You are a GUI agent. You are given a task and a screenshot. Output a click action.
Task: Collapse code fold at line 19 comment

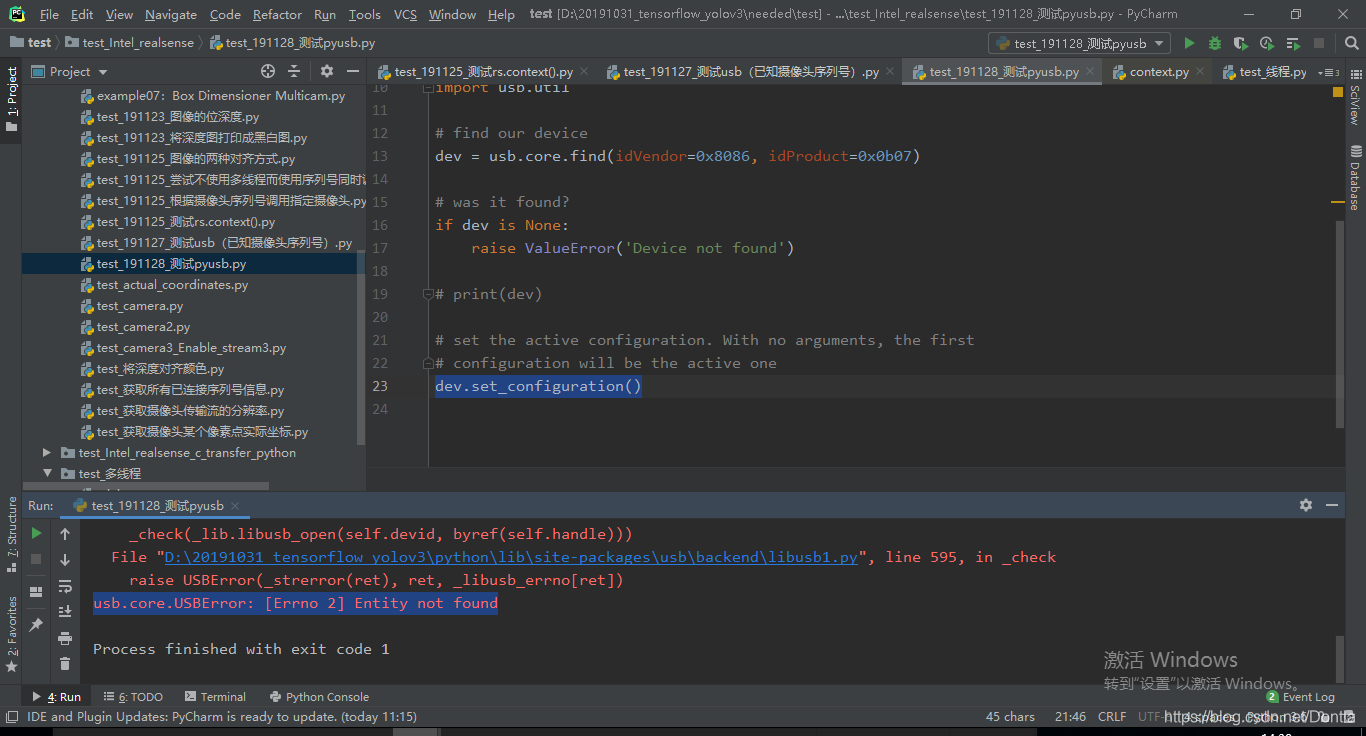(x=427, y=294)
